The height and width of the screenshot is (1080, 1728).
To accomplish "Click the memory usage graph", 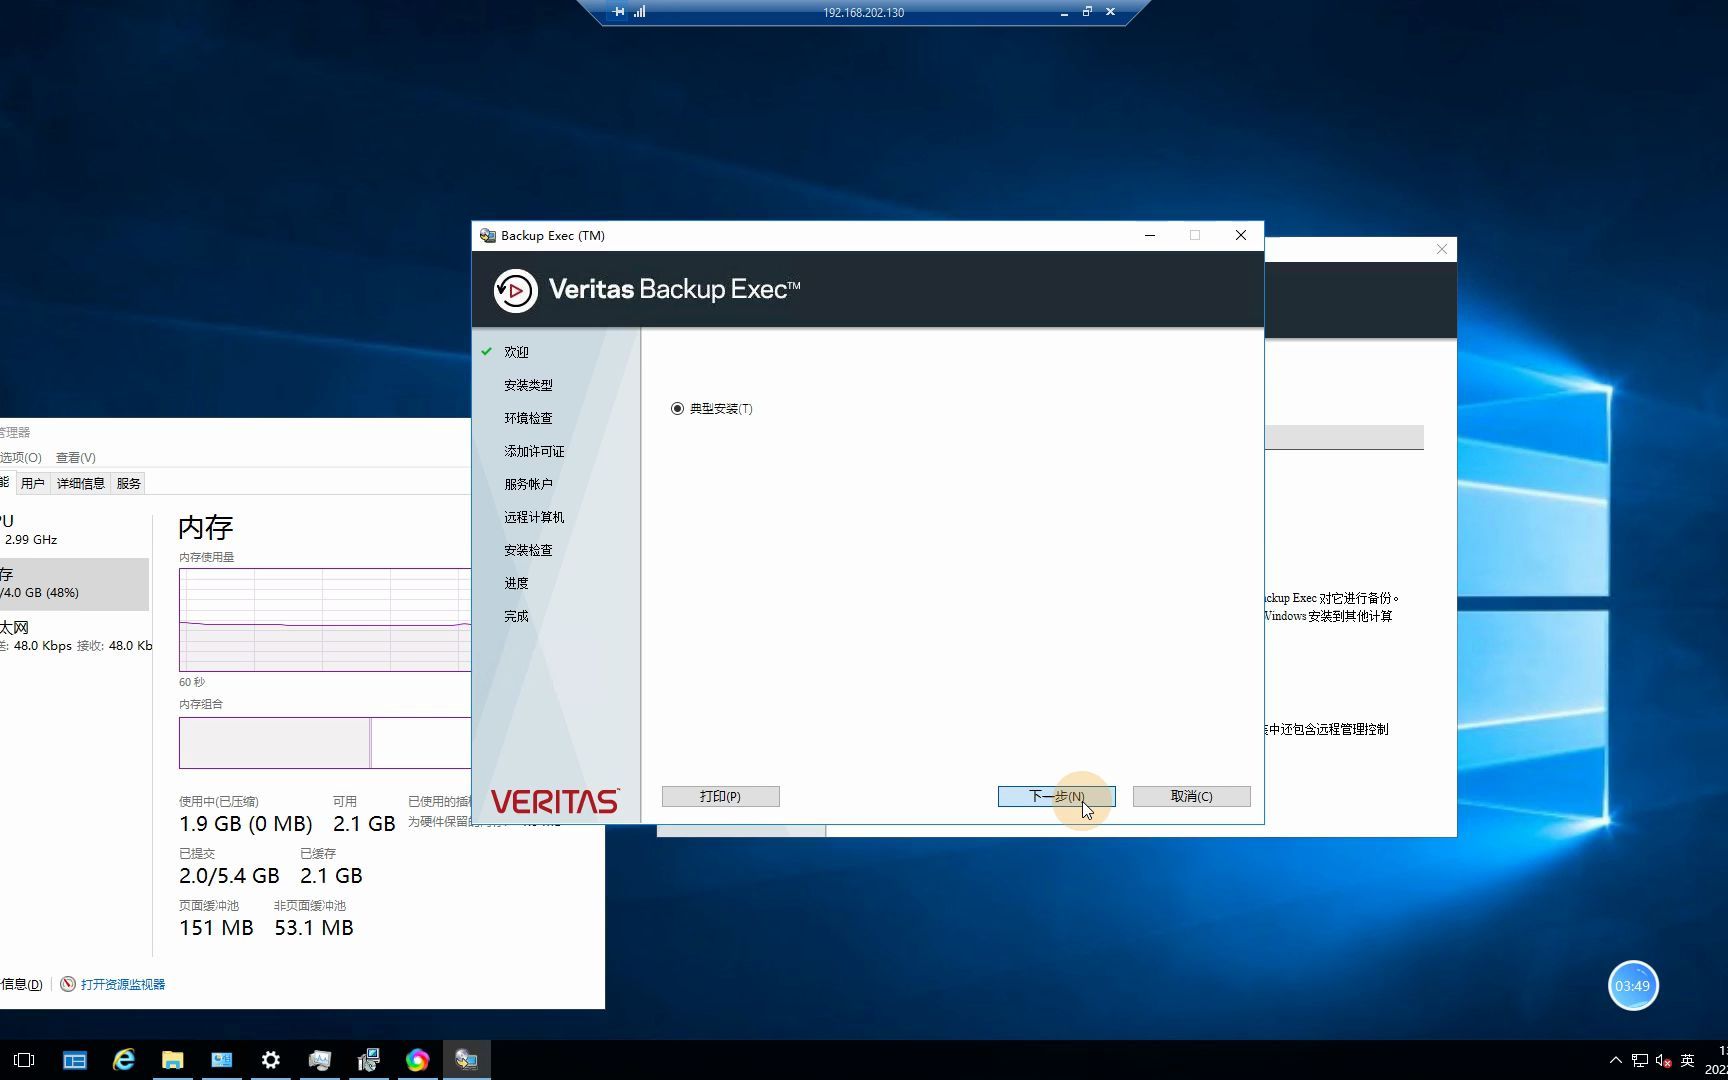I will tap(320, 620).
